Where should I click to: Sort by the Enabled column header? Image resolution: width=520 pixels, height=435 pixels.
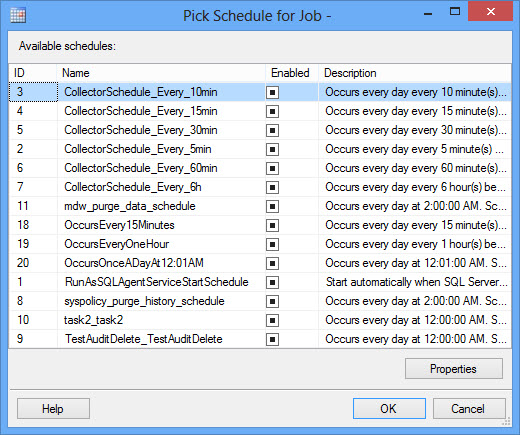click(x=292, y=73)
